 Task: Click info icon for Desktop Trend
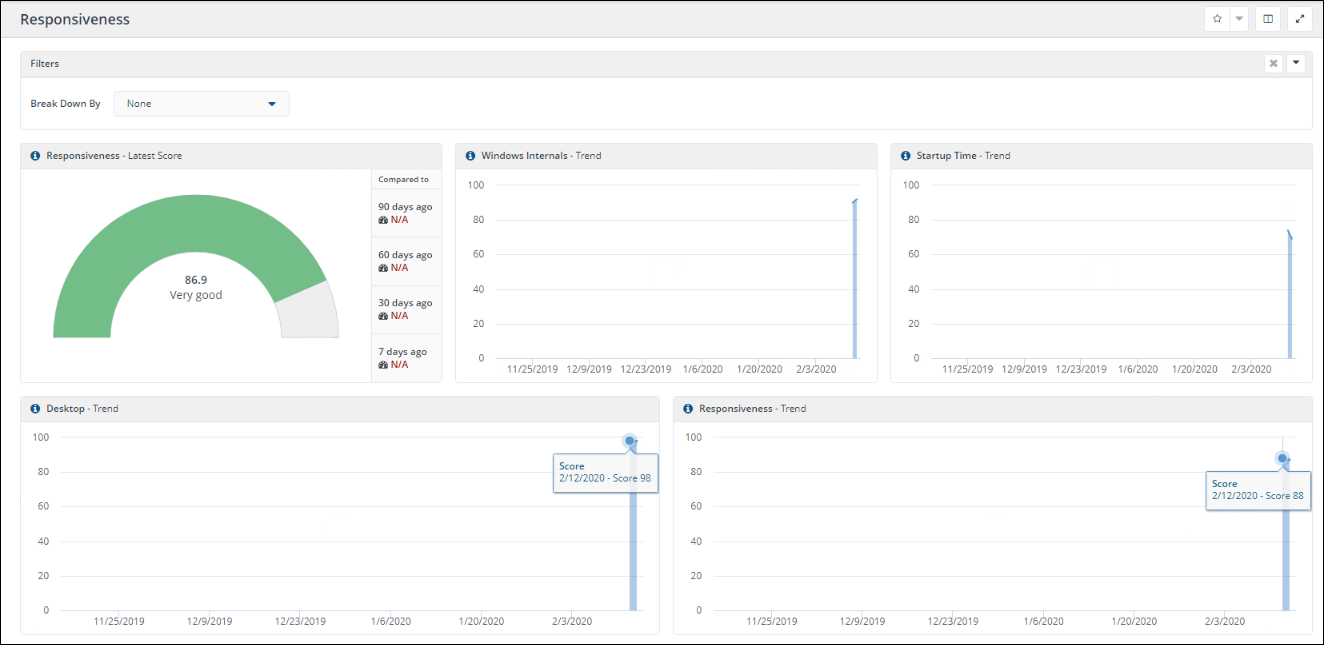coord(35,409)
